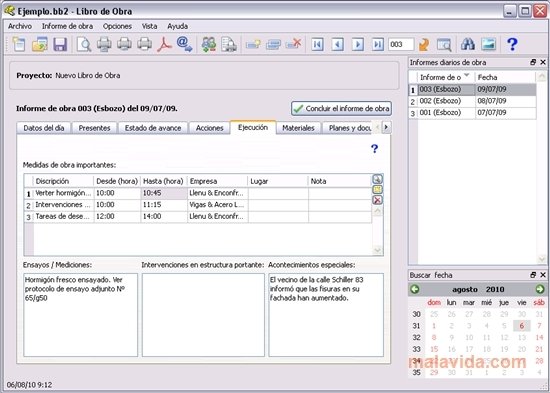Click the report number field showing 003
Viewport: 550px width, 393px height.
click(x=401, y=45)
